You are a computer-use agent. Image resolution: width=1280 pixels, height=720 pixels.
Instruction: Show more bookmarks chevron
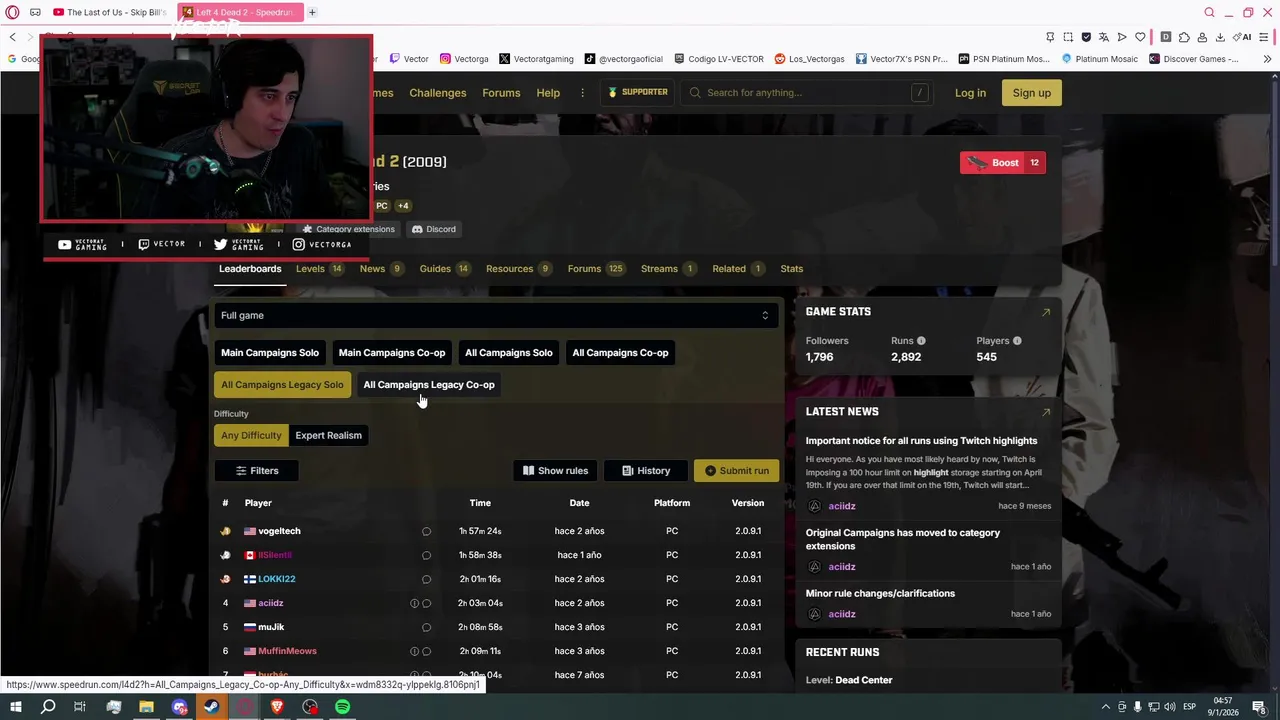[1267, 59]
